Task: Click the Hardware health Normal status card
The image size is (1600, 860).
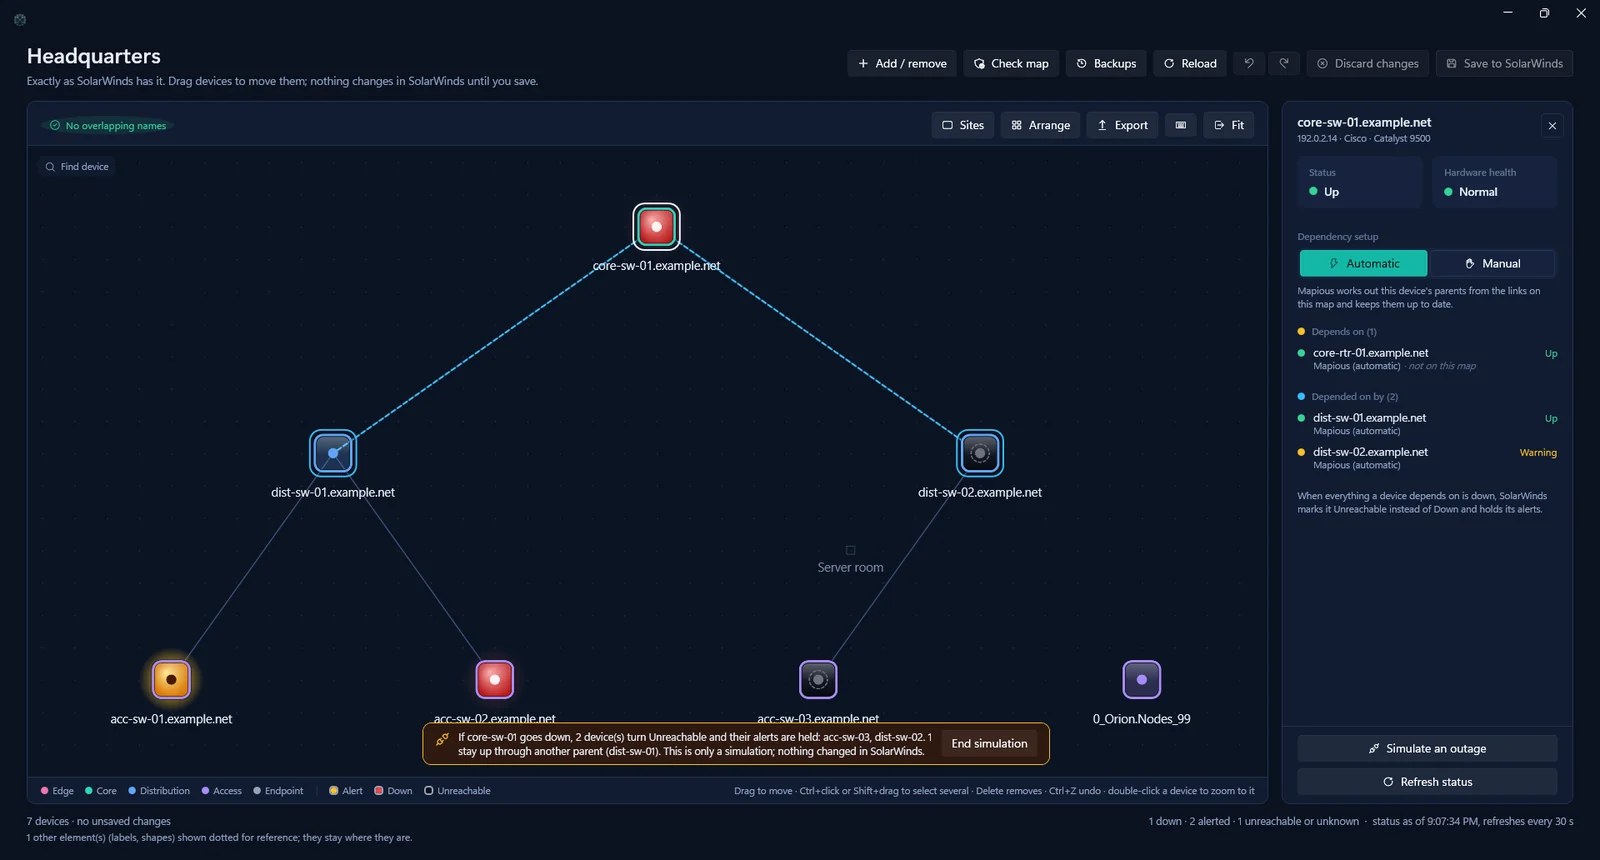Action: click(1494, 182)
